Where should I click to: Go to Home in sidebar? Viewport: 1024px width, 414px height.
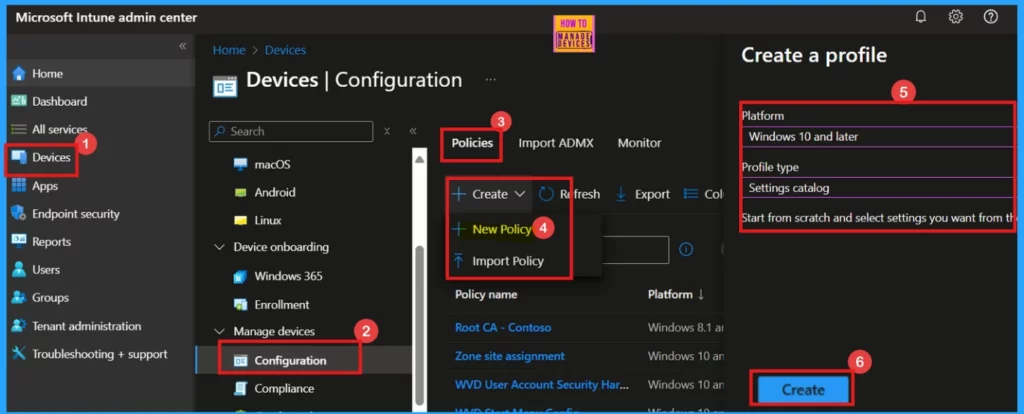[x=47, y=74]
